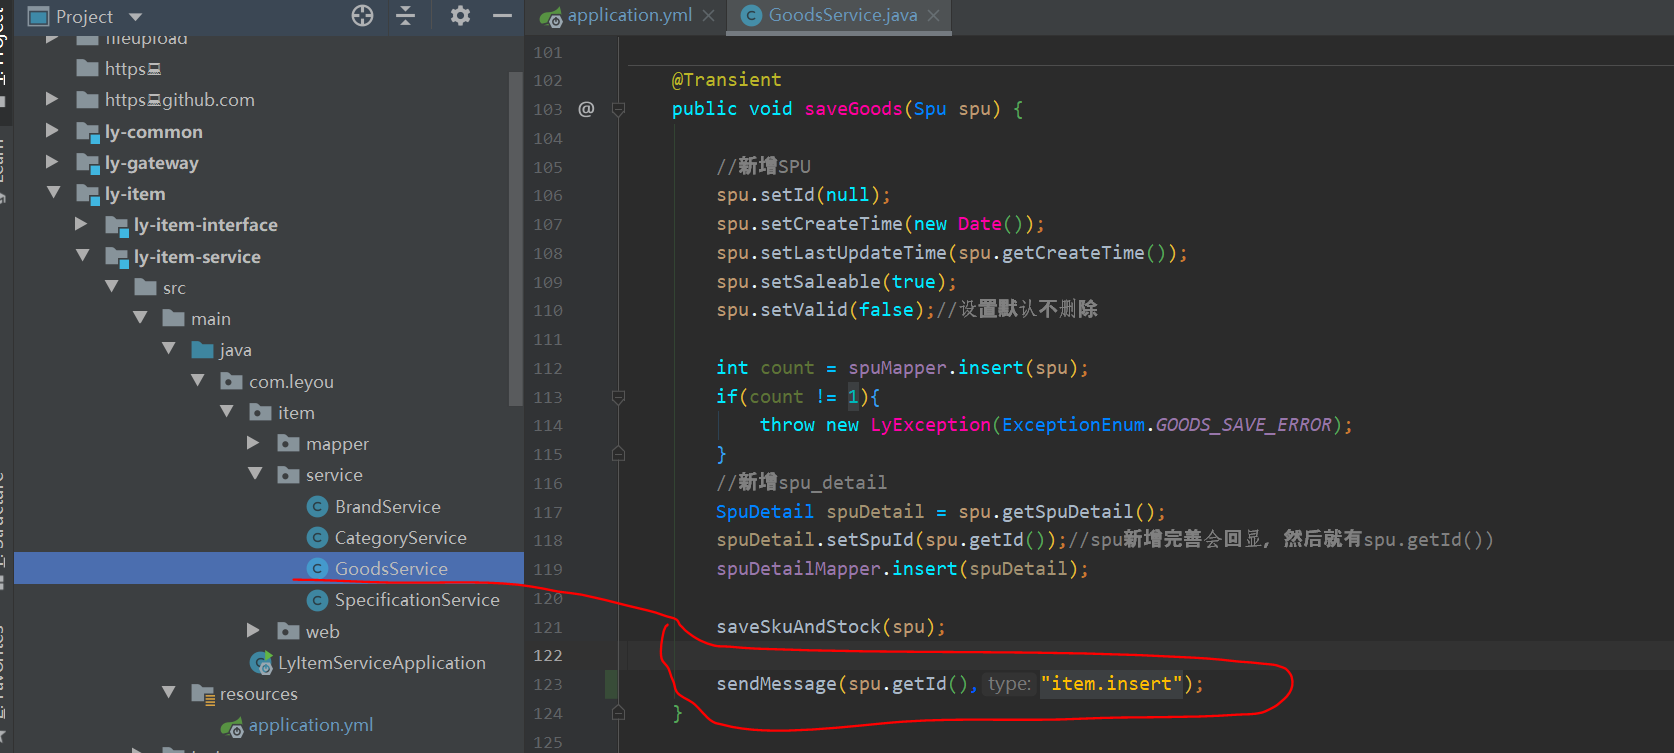The width and height of the screenshot is (1674, 753).
Task: Expand the ly-gateway module
Action: pos(52,161)
